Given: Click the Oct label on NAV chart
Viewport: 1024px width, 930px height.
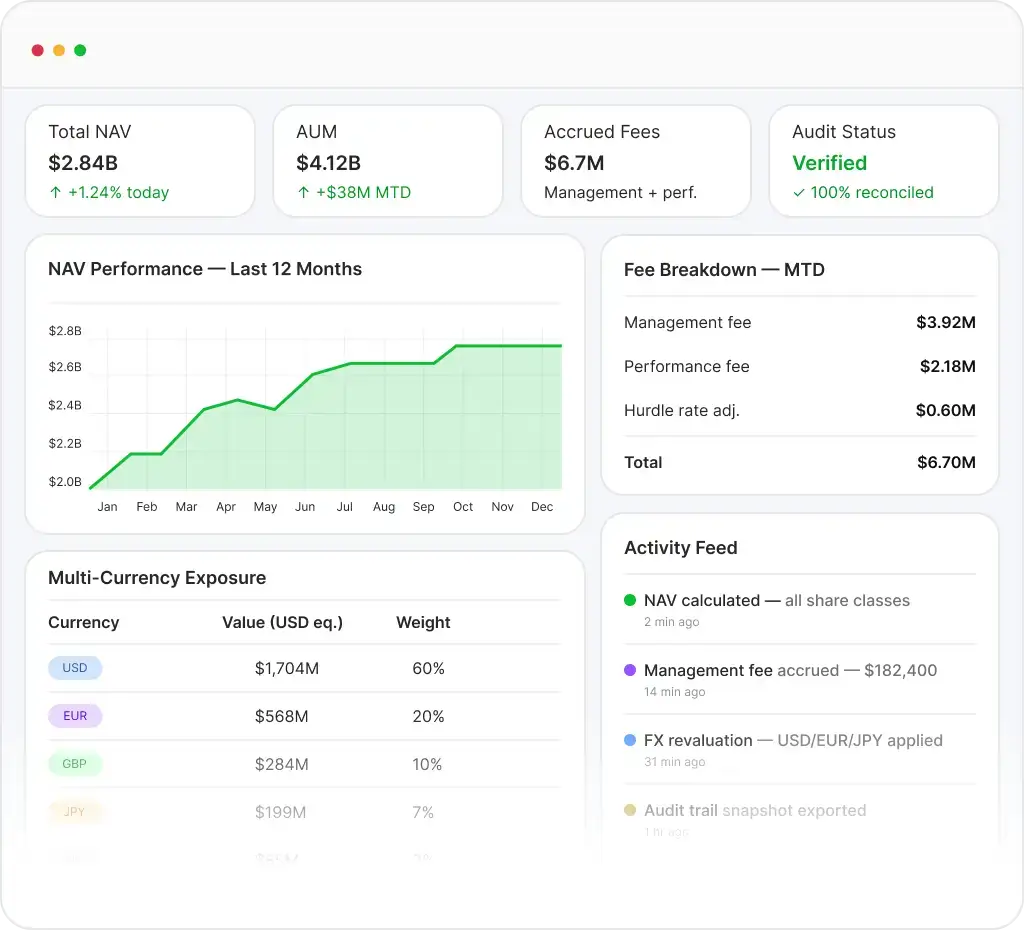Looking at the screenshot, I should pyautogui.click(x=463, y=507).
